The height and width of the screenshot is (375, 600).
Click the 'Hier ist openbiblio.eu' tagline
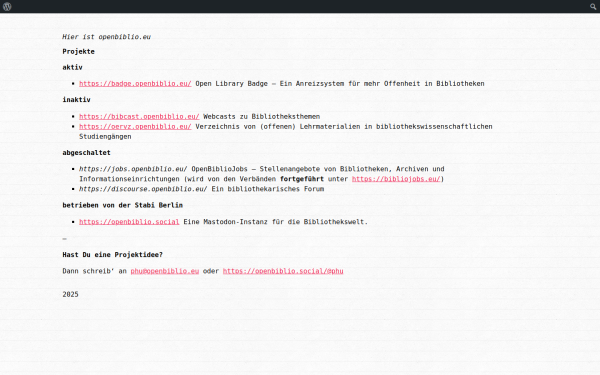pyautogui.click(x=106, y=37)
